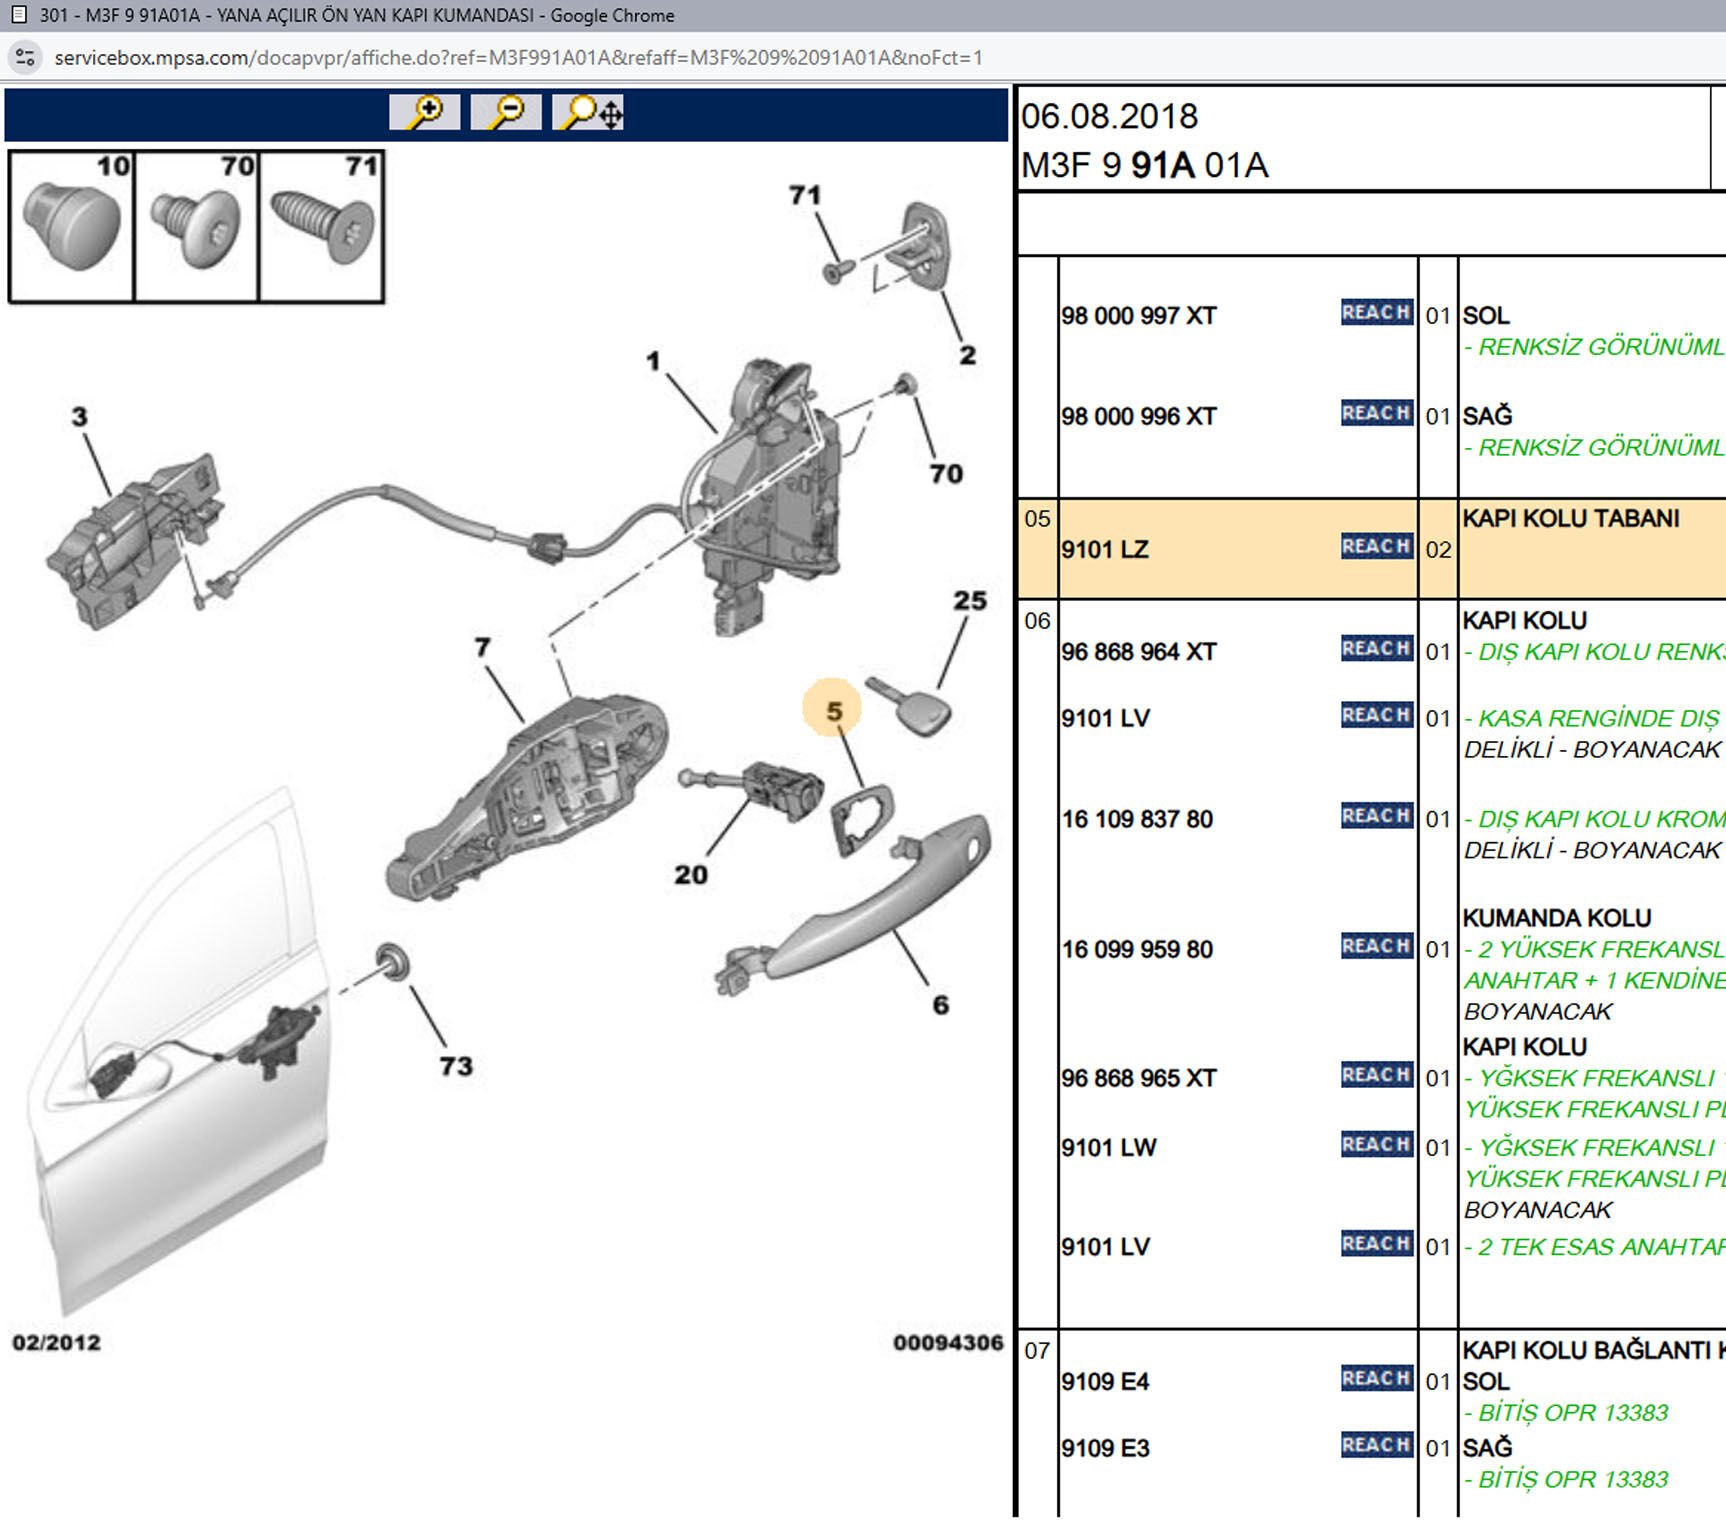Image resolution: width=1726 pixels, height=1536 pixels.
Task: Click the browser address bar URL
Action: tap(518, 58)
